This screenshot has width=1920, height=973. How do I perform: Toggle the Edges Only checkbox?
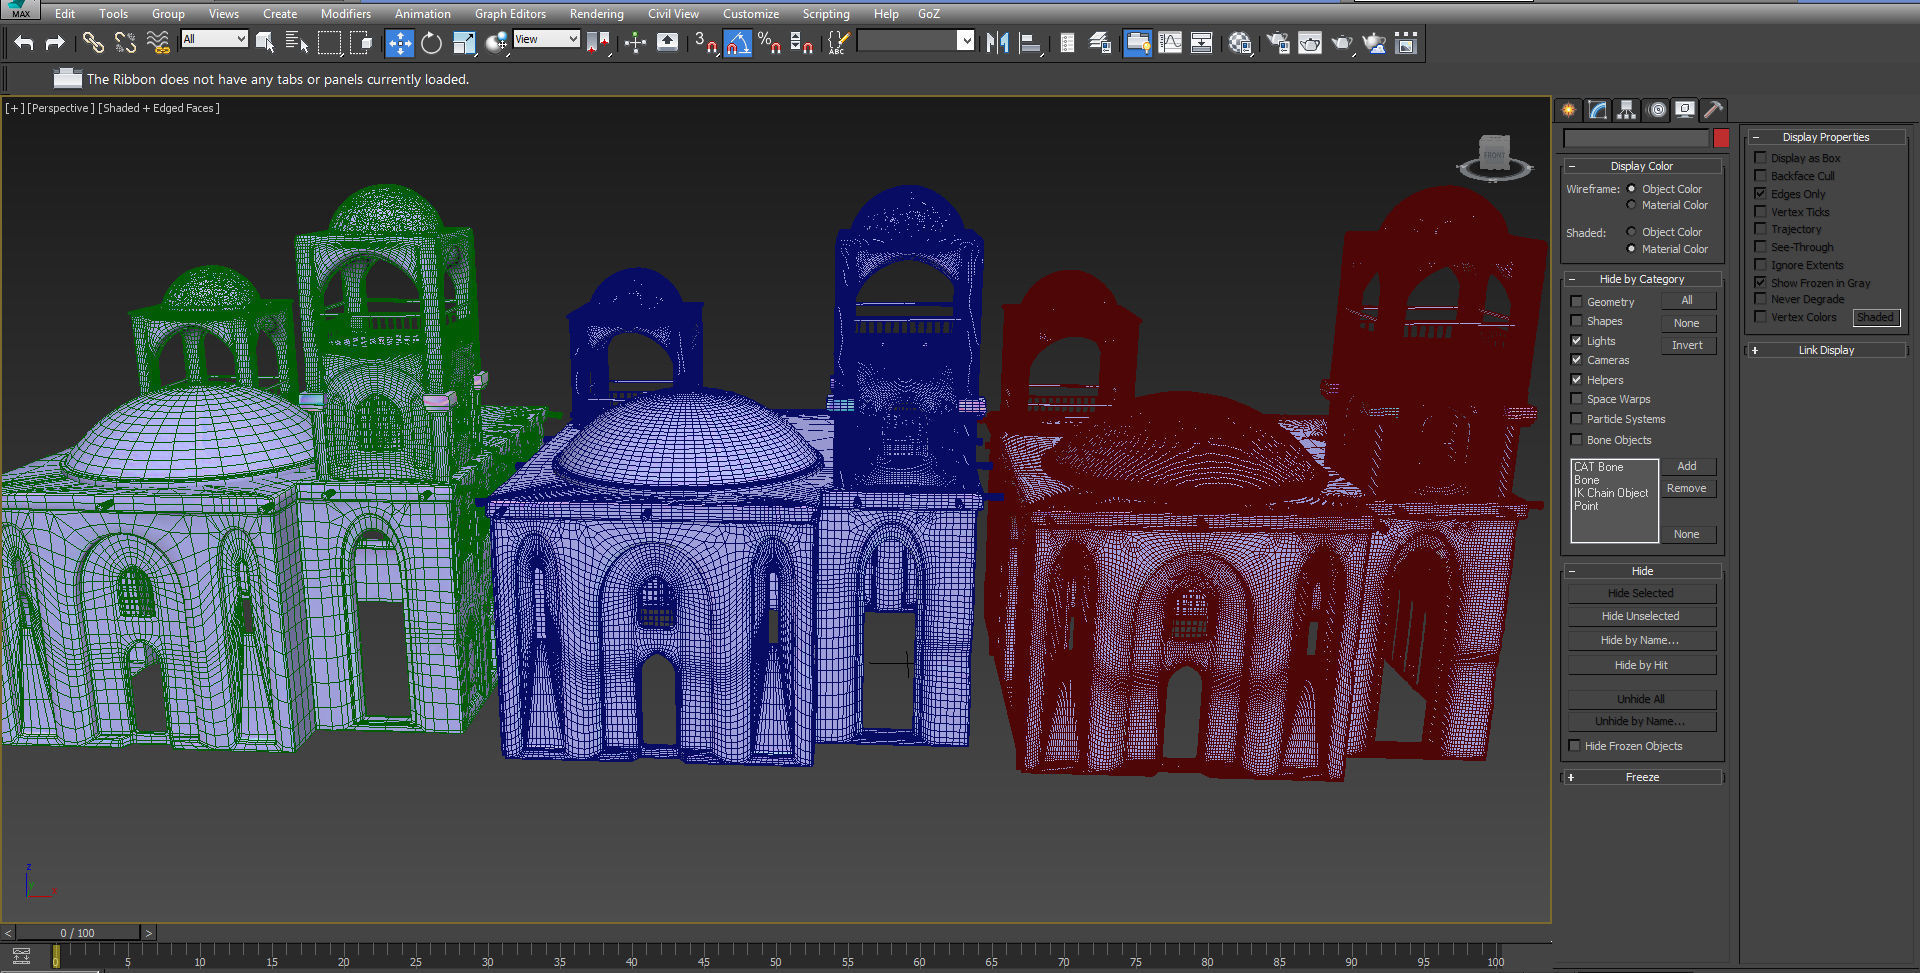(1761, 194)
